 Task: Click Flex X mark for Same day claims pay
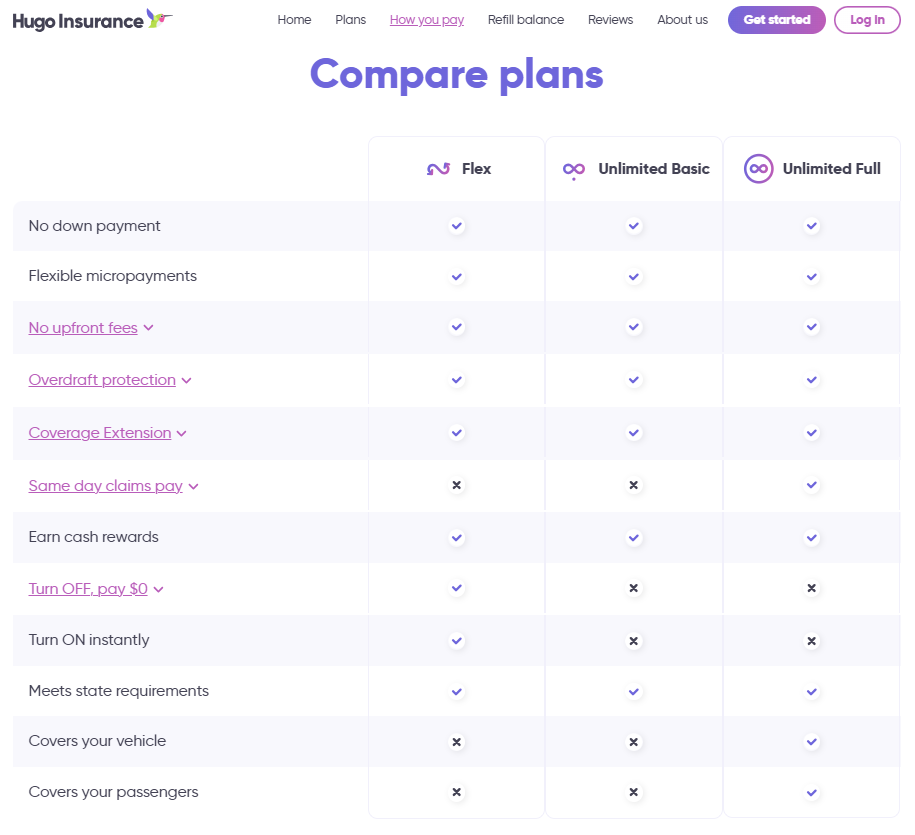[x=457, y=485]
